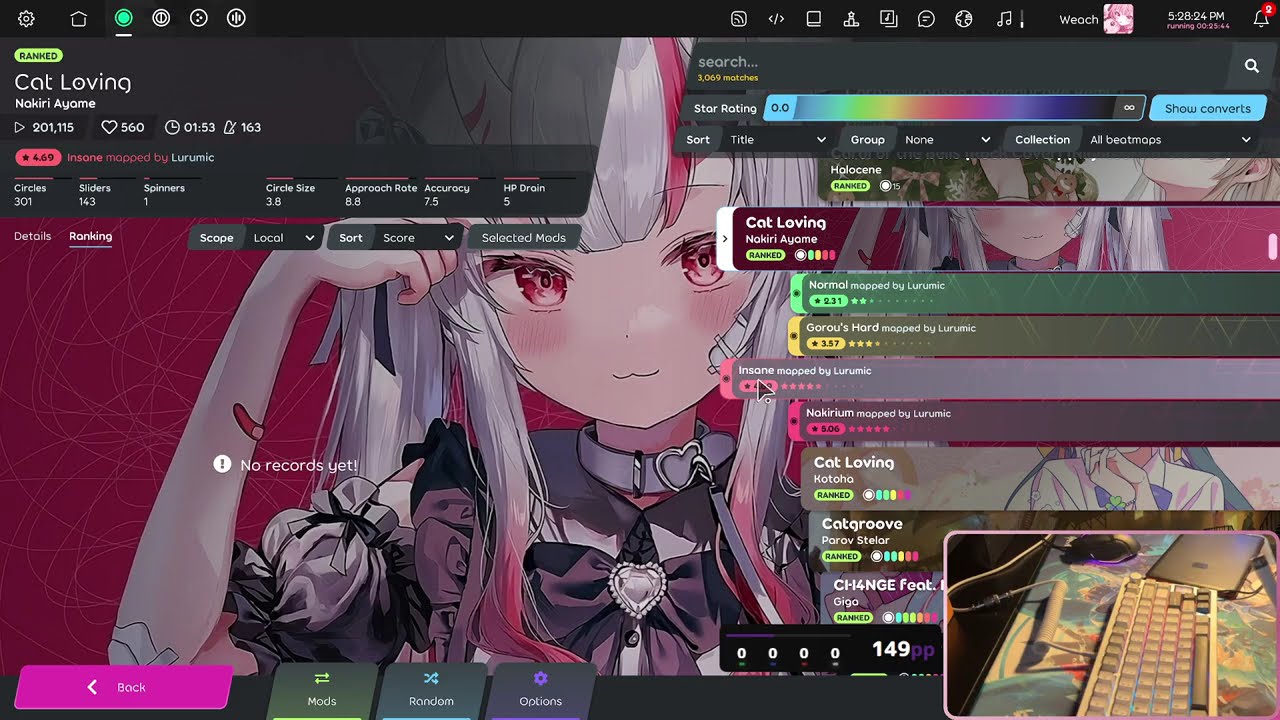
Task: Open the news feed icon
Action: click(739, 18)
